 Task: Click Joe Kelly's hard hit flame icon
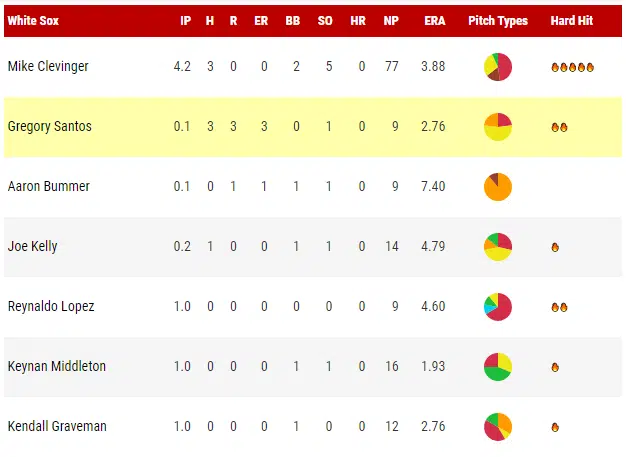click(555, 248)
